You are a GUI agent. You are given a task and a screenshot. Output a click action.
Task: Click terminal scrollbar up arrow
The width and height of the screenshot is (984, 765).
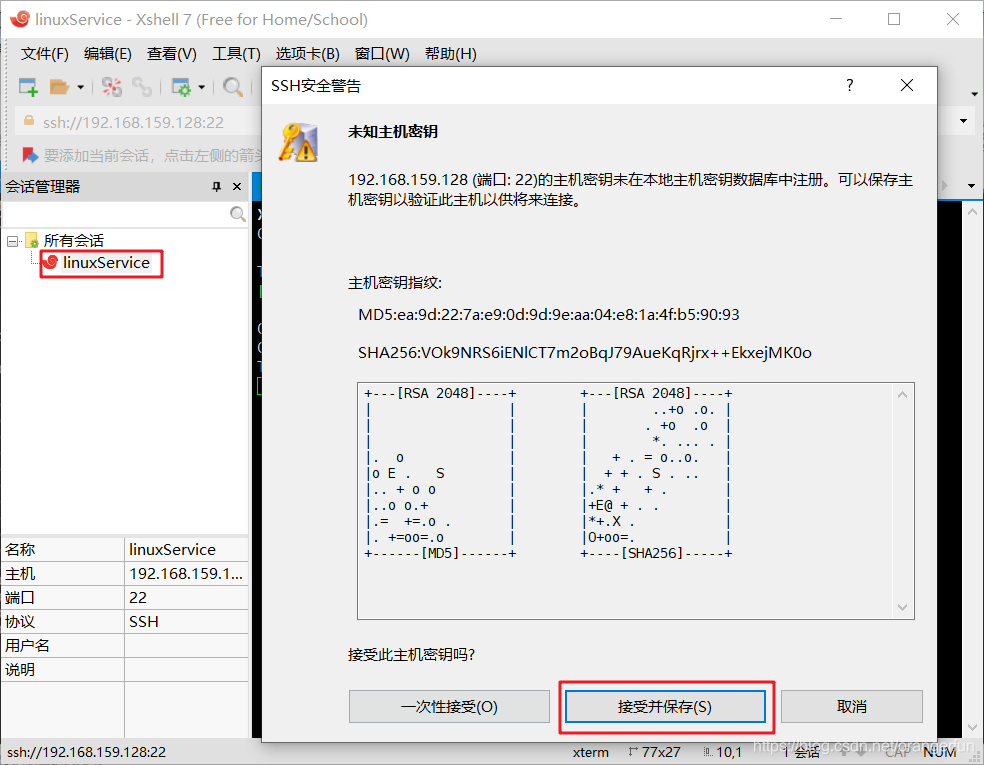click(972, 212)
